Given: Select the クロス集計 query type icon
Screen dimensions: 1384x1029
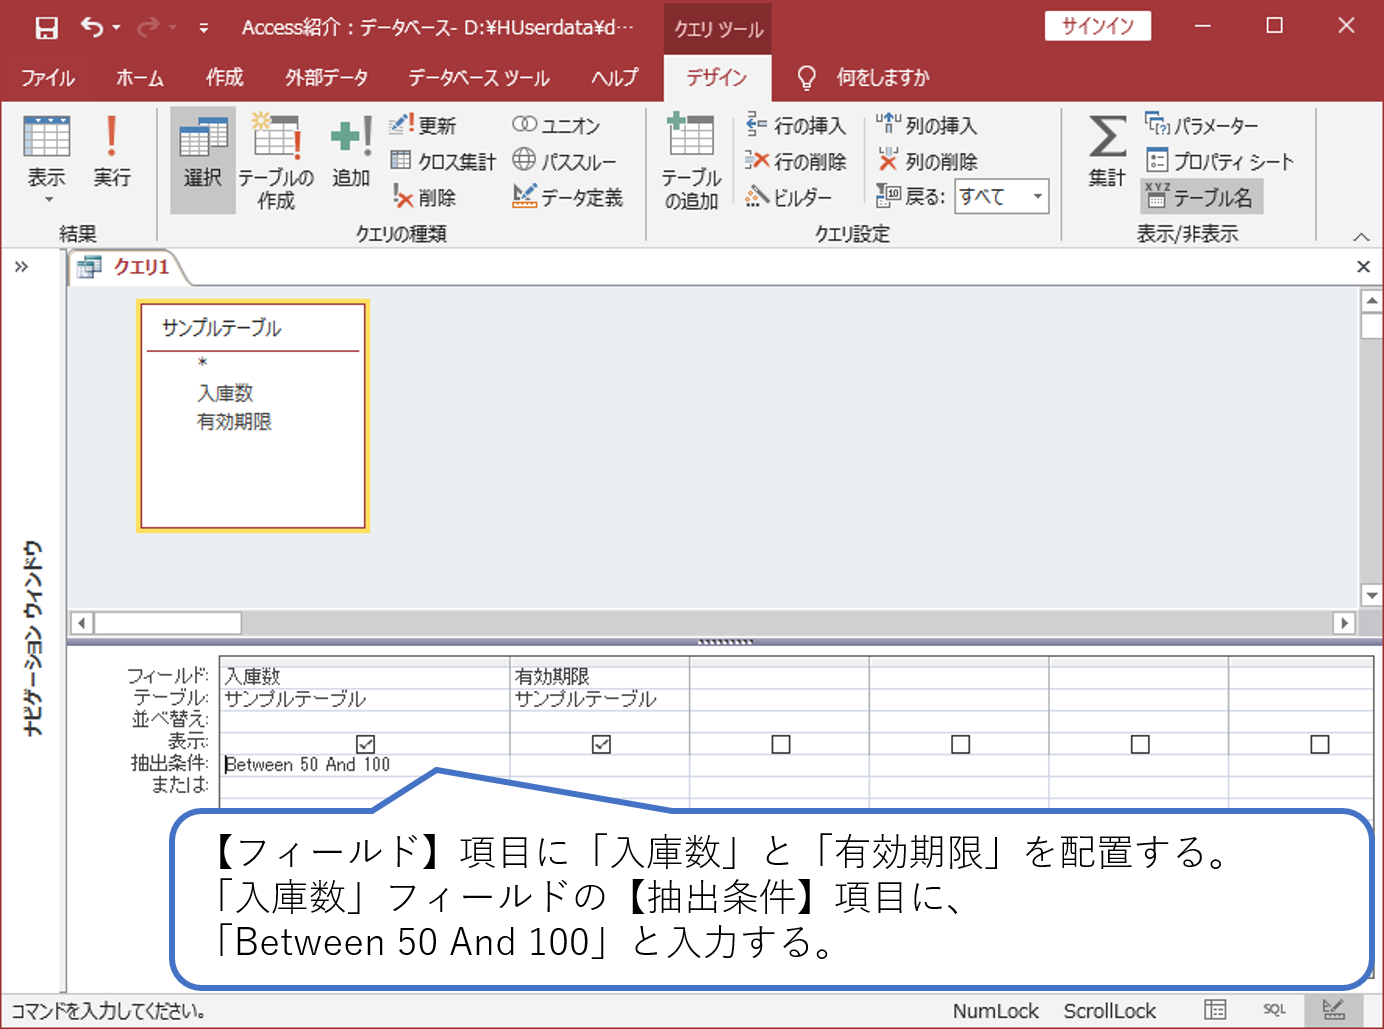Looking at the screenshot, I should [442, 160].
